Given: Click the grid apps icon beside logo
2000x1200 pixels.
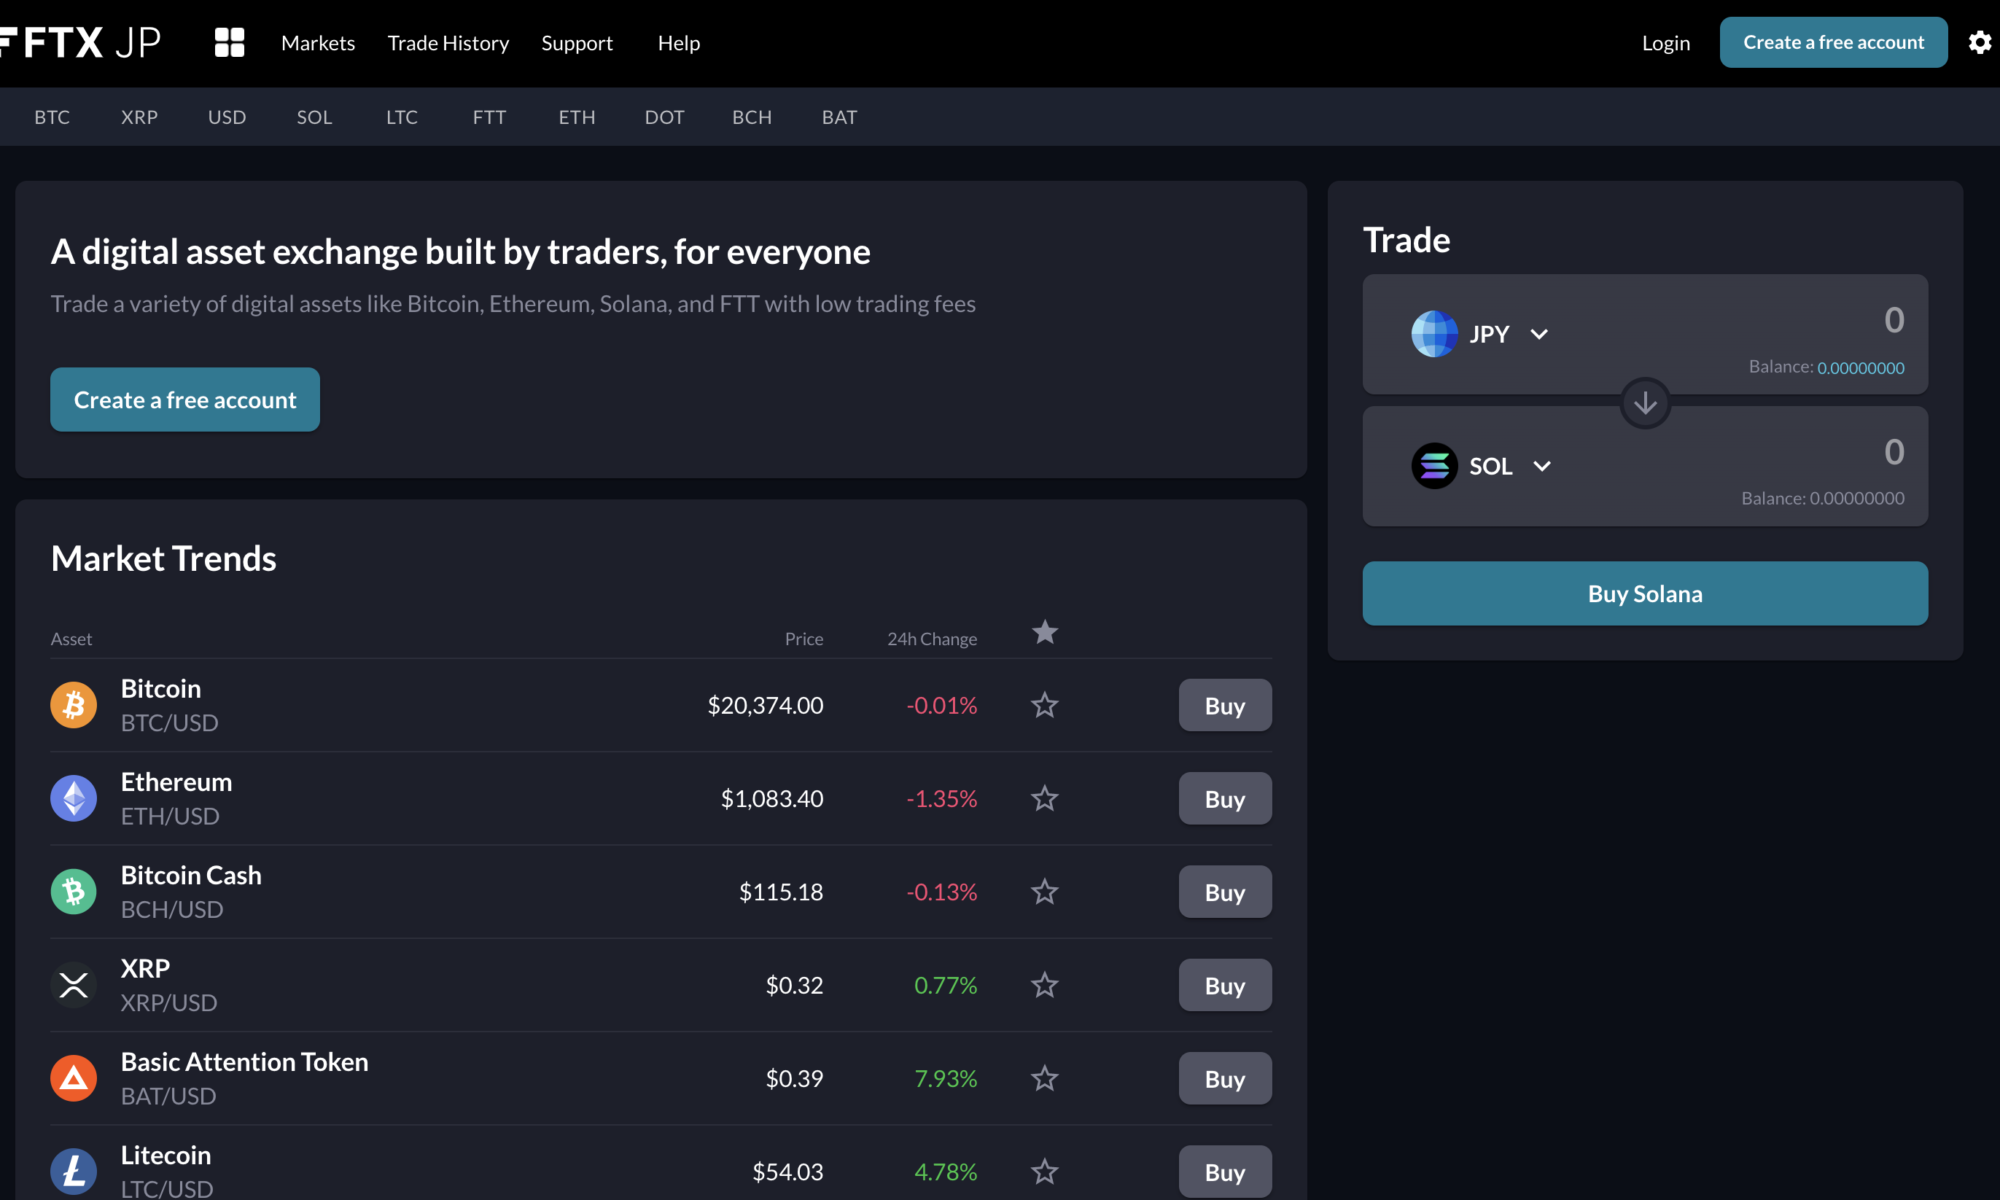Looking at the screenshot, I should [x=229, y=43].
